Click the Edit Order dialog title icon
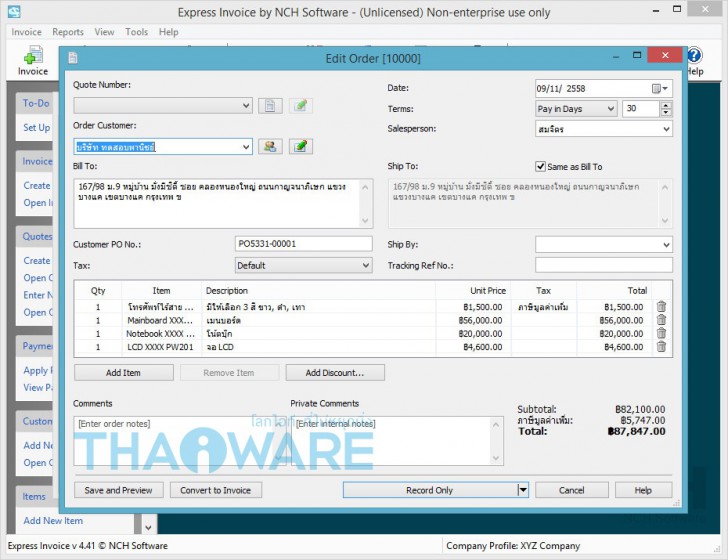Image resolution: width=728 pixels, height=560 pixels. pyautogui.click(x=73, y=58)
